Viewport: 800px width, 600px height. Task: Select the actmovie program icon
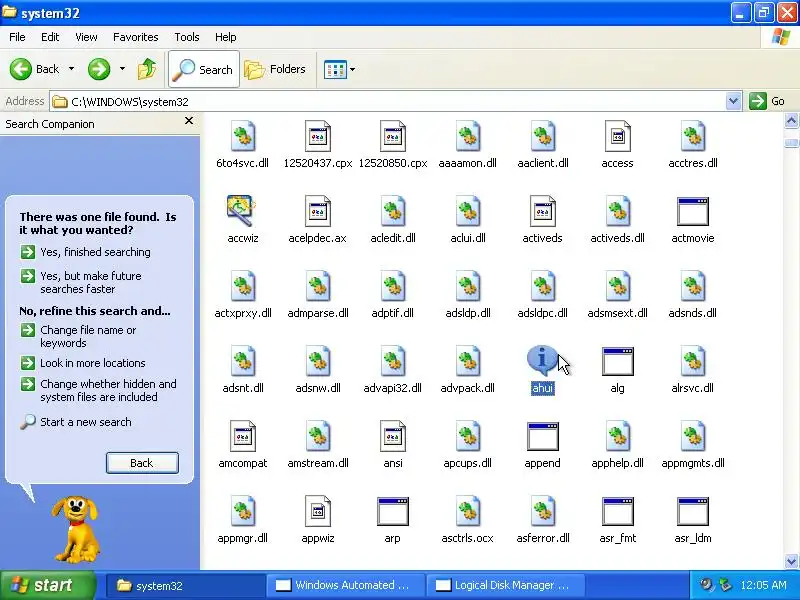pos(693,211)
